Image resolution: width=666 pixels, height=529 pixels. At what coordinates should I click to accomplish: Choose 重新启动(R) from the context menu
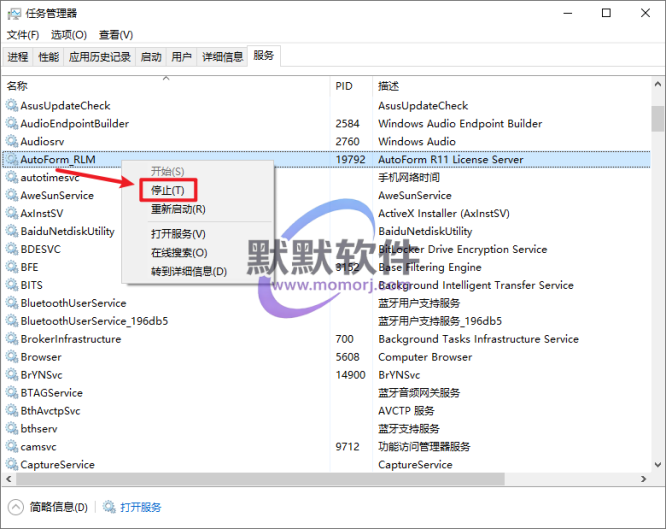coord(178,209)
